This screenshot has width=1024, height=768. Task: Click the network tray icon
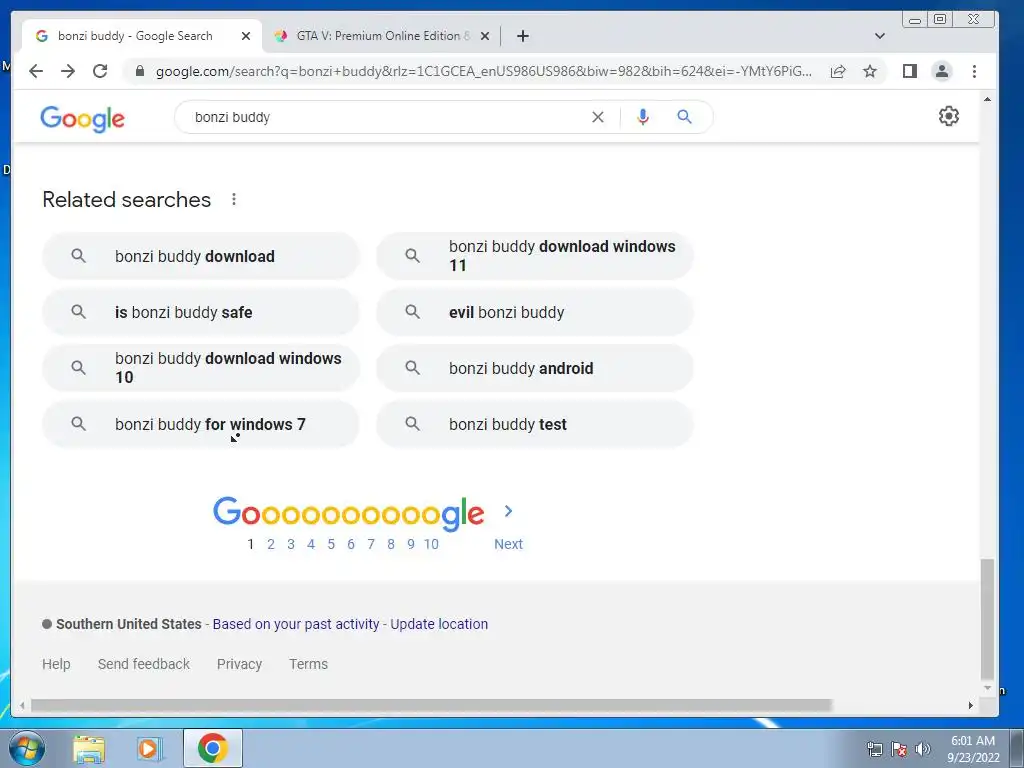click(874, 749)
